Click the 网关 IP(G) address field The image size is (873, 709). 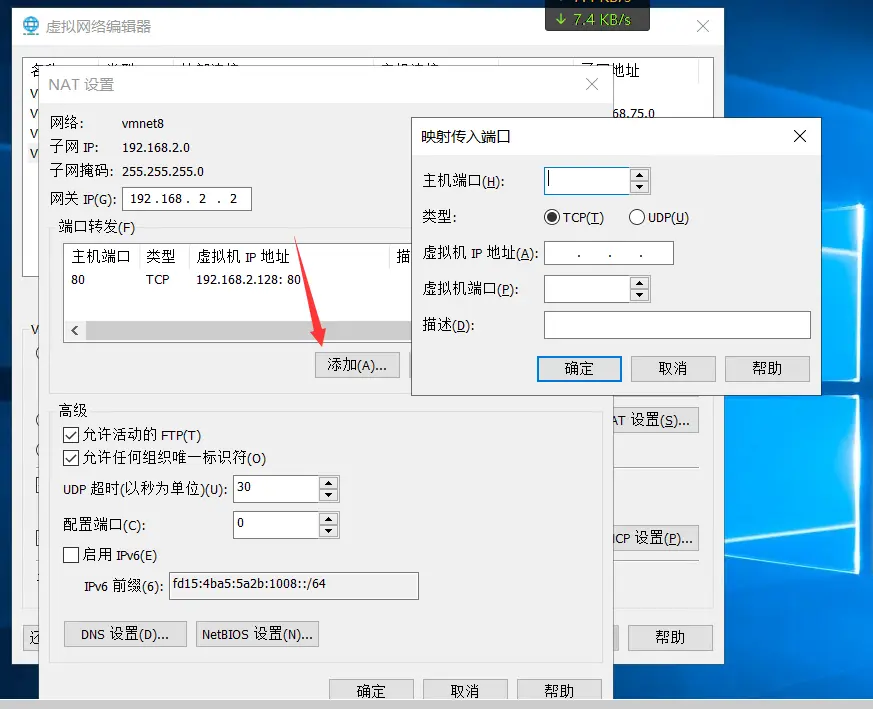187,199
